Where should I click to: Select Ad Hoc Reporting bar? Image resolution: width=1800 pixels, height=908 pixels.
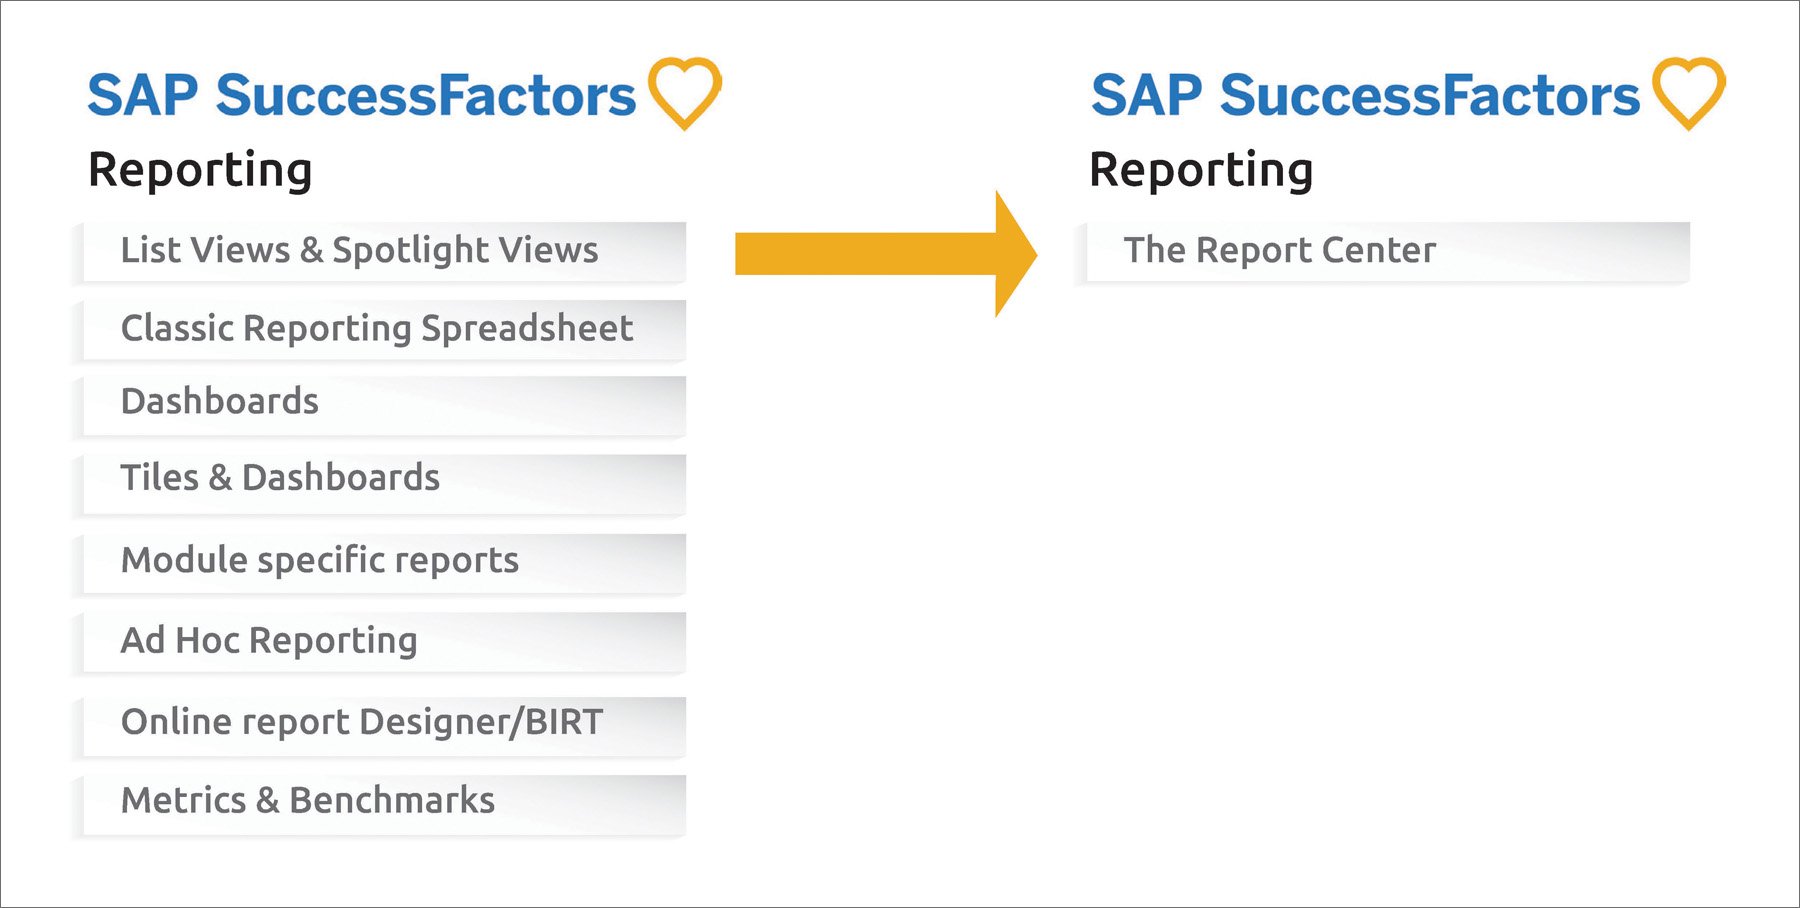point(380,643)
